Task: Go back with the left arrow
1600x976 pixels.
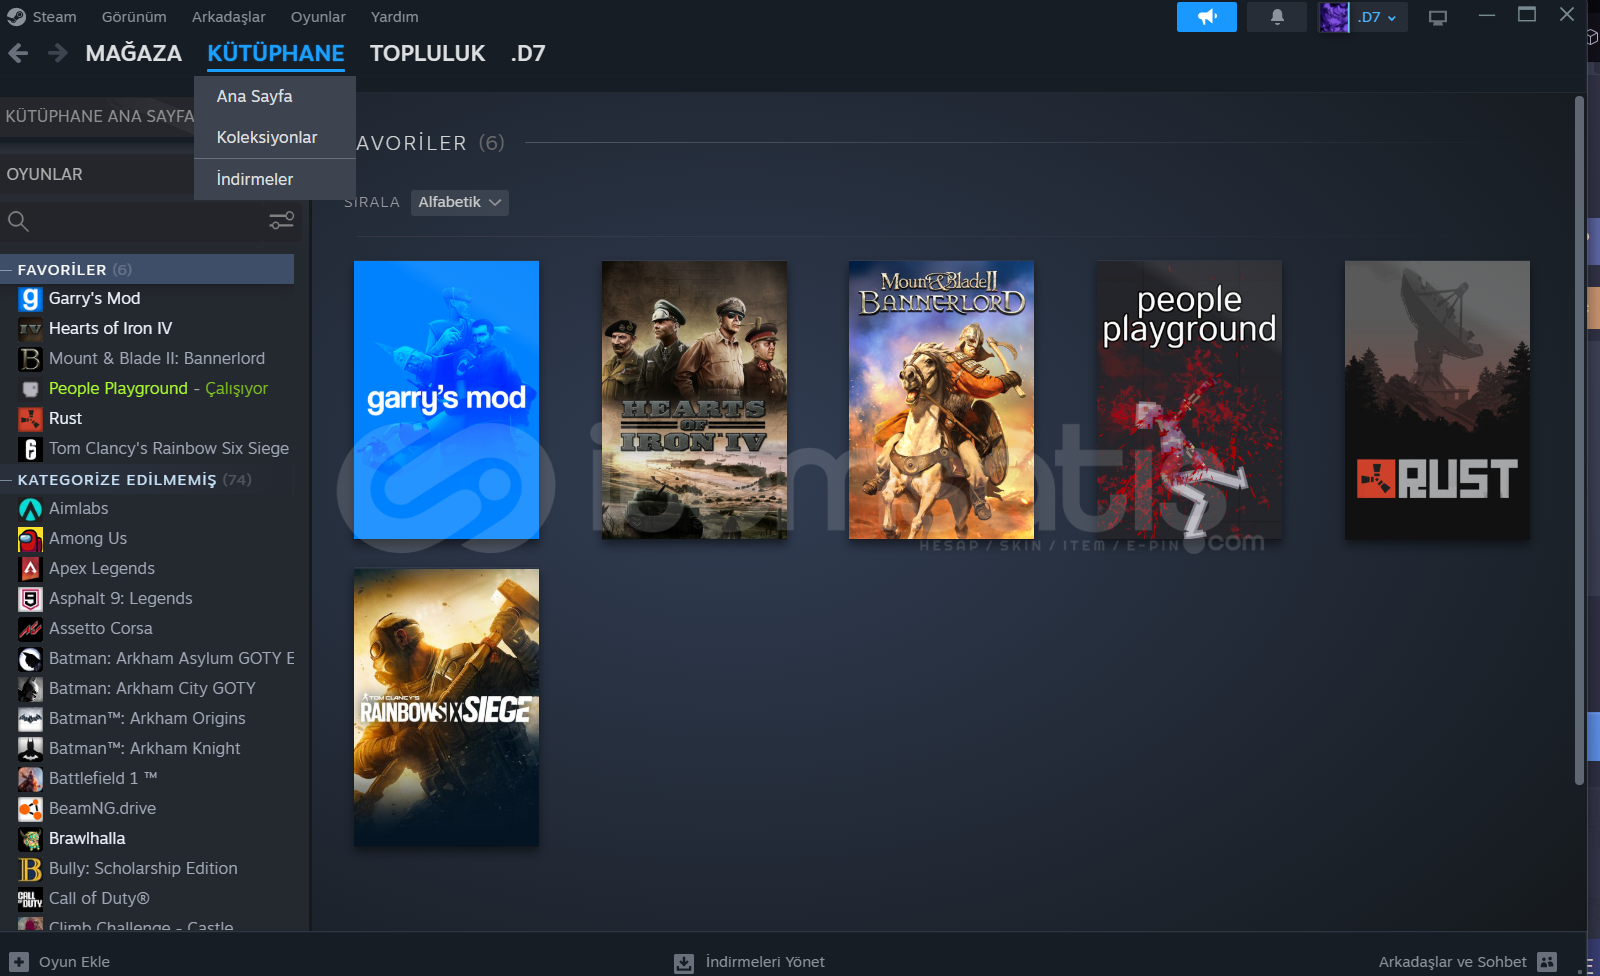Action: [18, 53]
